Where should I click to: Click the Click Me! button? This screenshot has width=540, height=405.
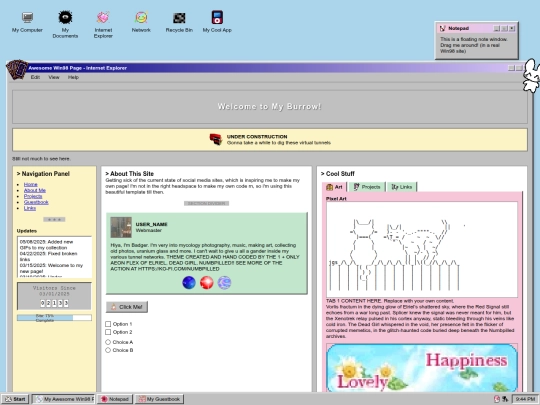click(127, 307)
